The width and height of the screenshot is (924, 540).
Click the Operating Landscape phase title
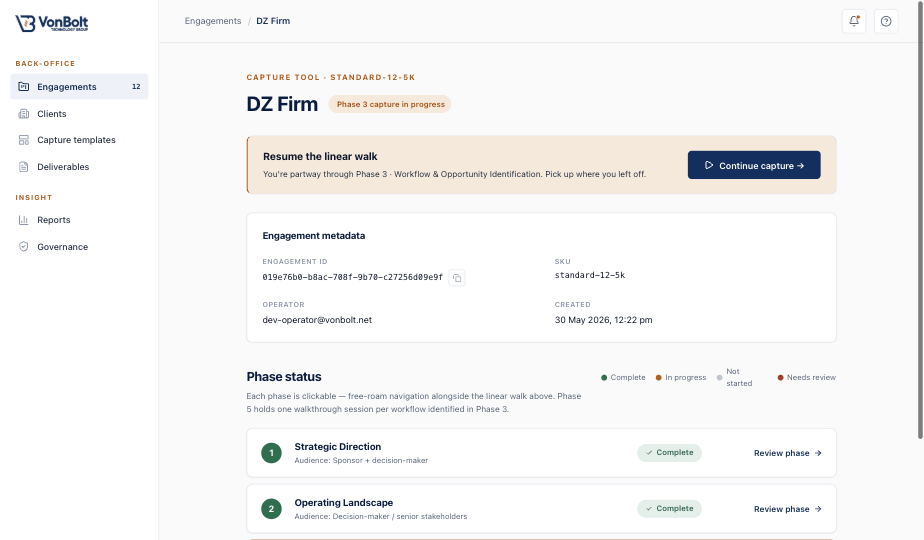pos(344,502)
